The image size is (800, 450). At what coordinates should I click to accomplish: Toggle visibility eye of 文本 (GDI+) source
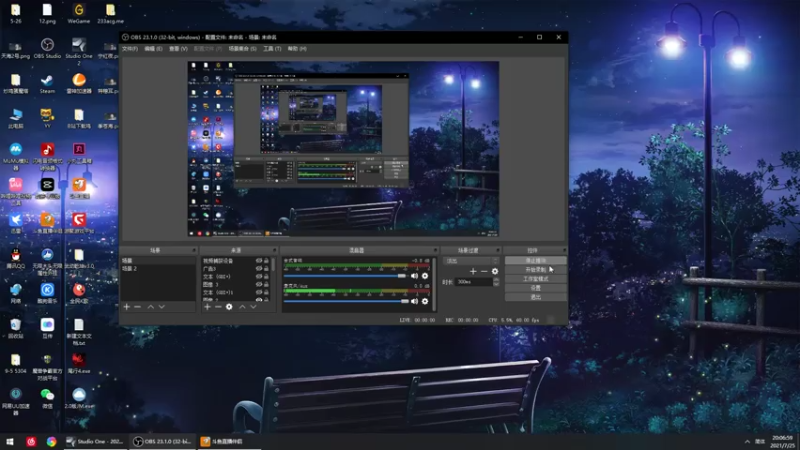(x=259, y=277)
